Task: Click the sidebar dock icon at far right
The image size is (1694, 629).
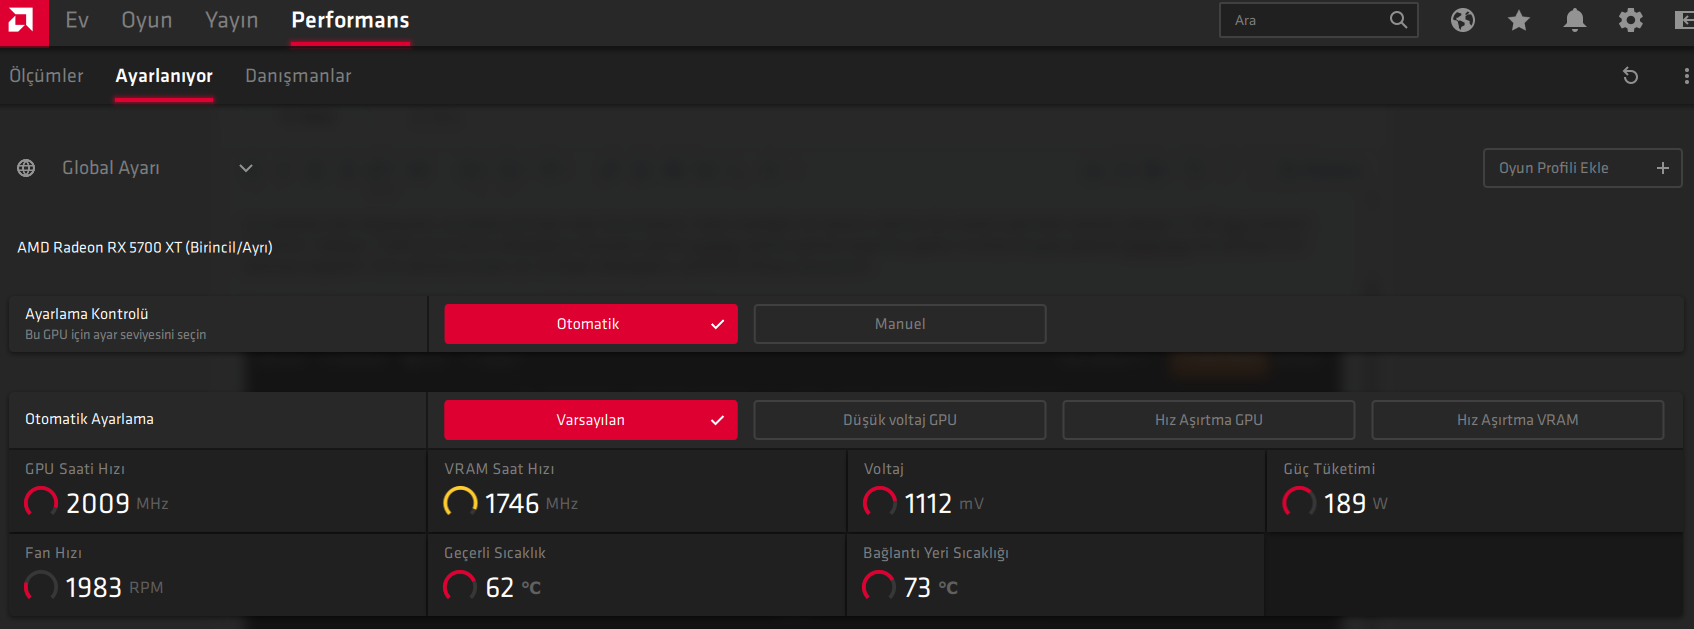Action: tap(1684, 20)
